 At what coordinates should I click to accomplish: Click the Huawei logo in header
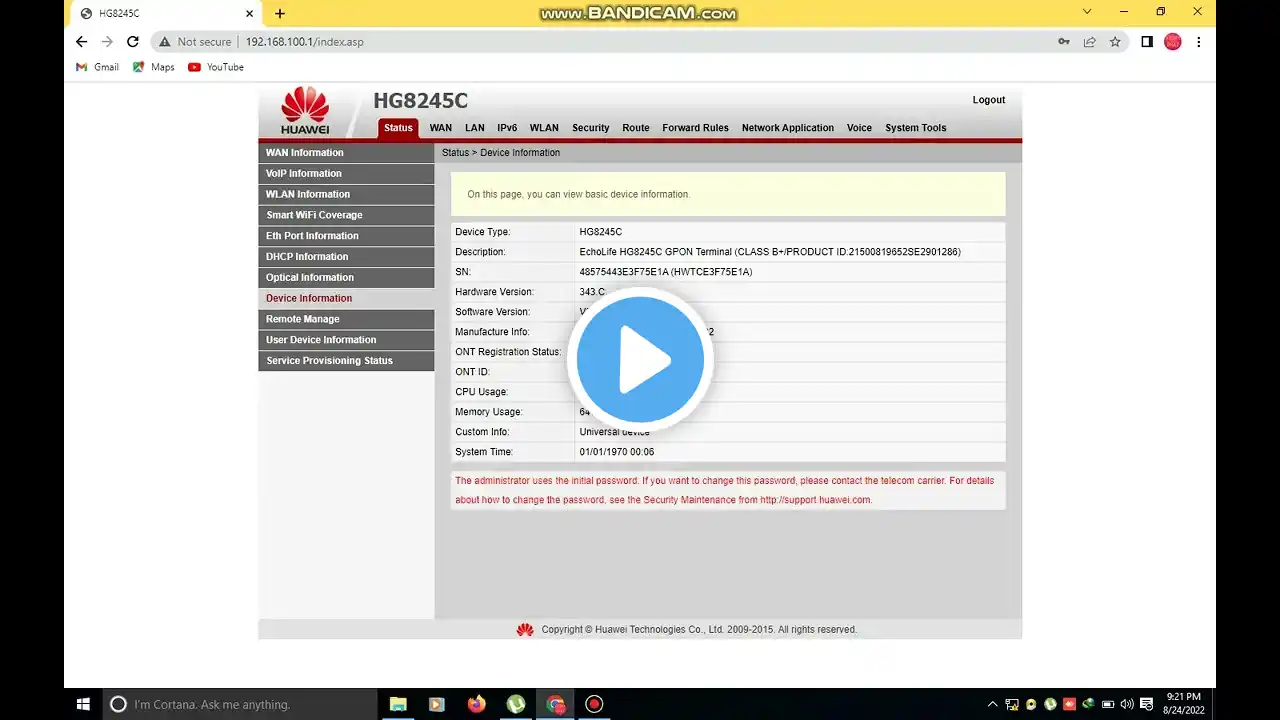pos(305,110)
